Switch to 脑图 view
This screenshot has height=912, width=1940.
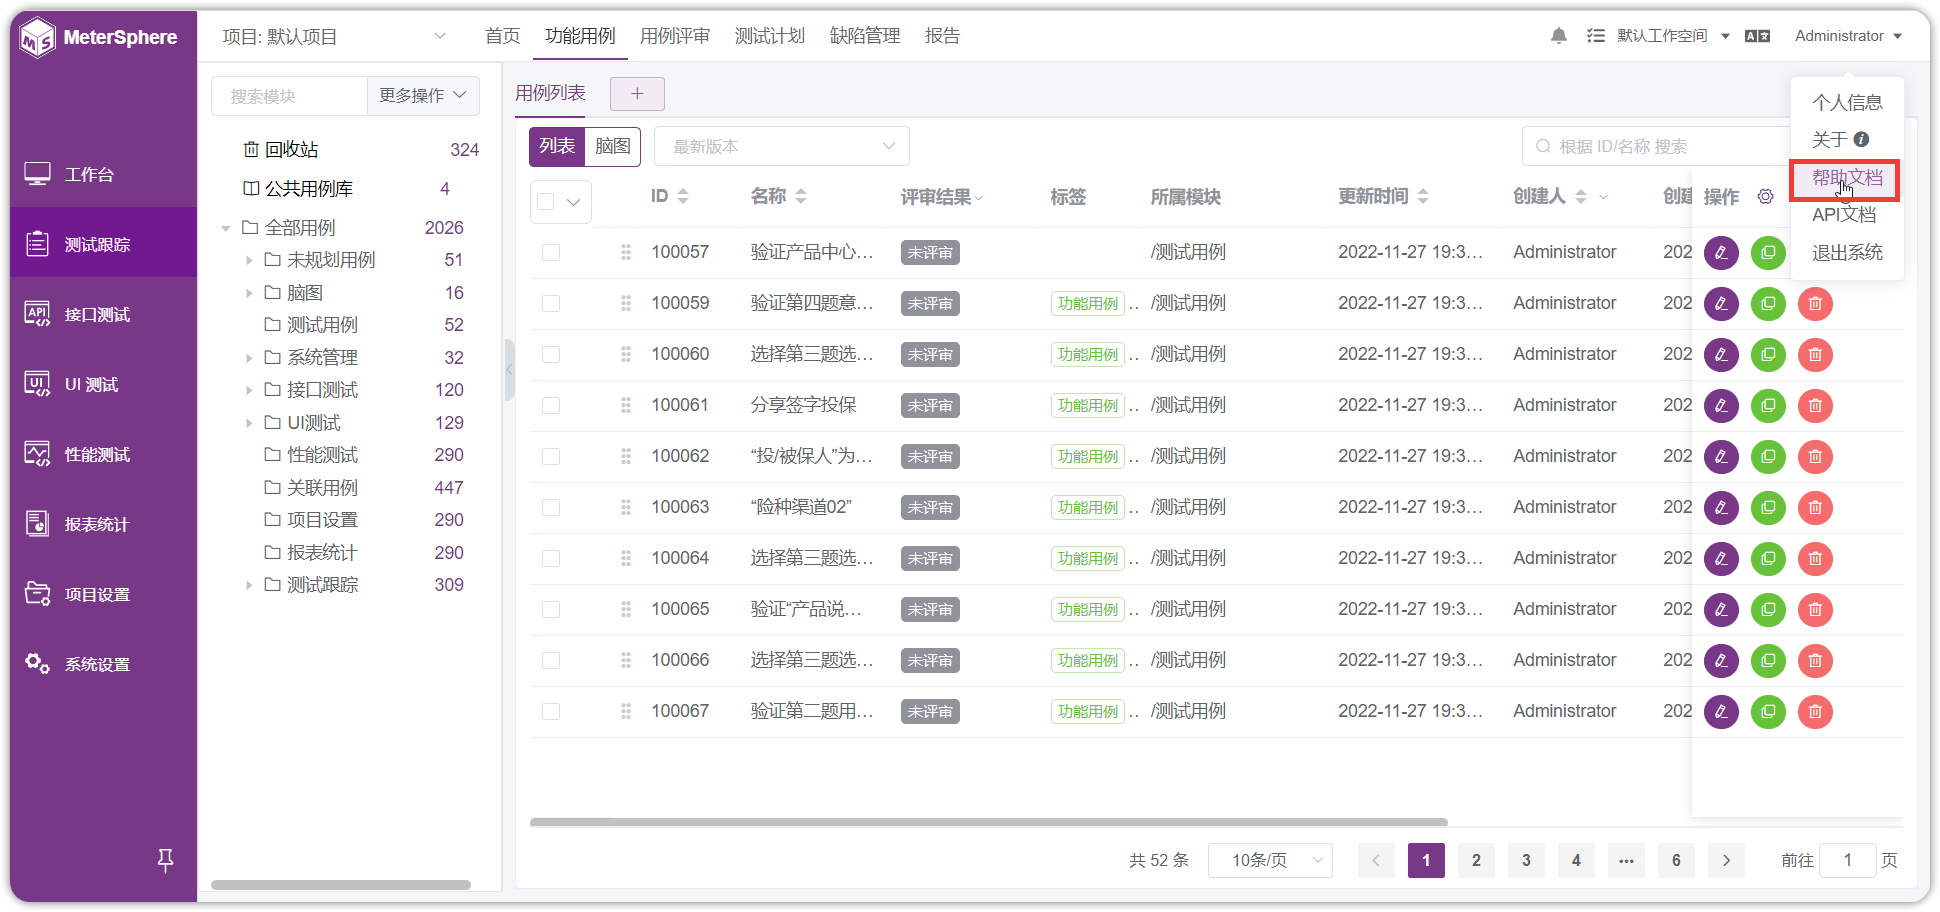point(613,146)
